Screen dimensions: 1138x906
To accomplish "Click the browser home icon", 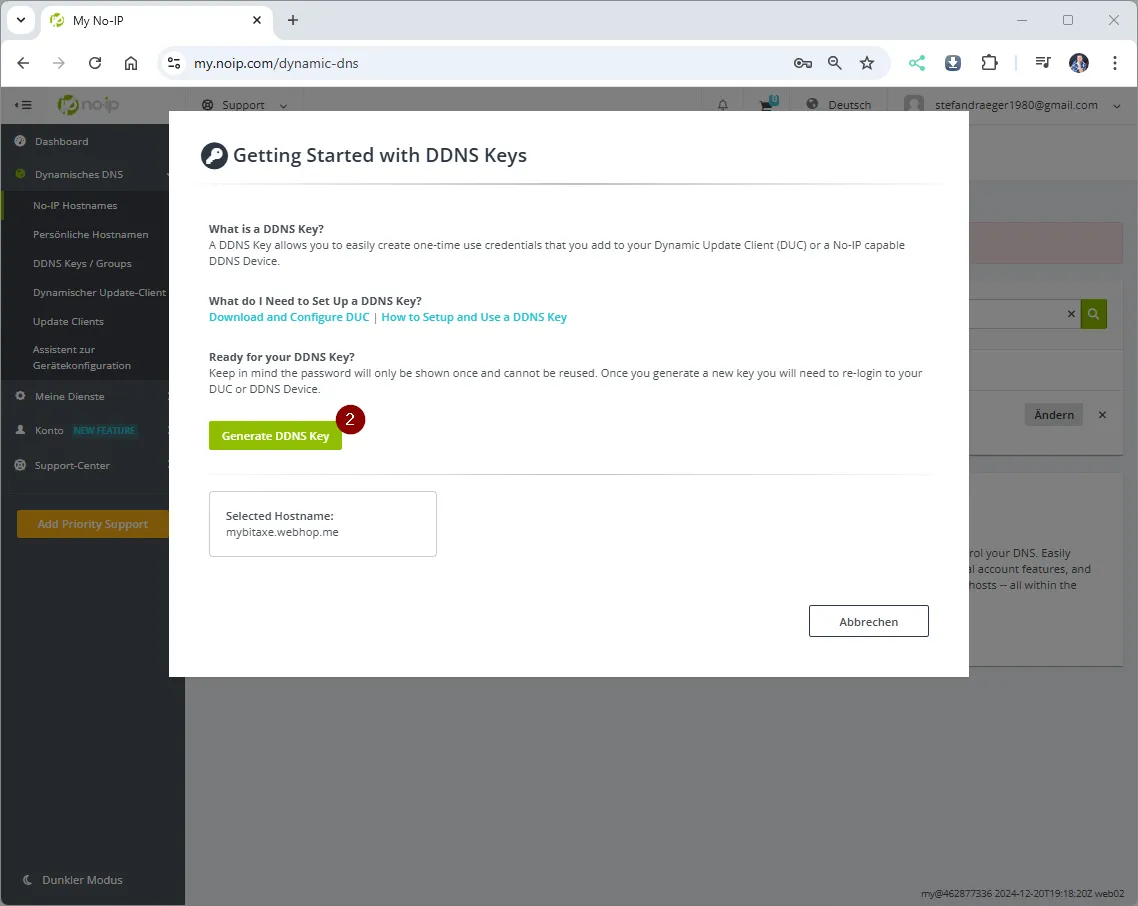I will pyautogui.click(x=131, y=63).
